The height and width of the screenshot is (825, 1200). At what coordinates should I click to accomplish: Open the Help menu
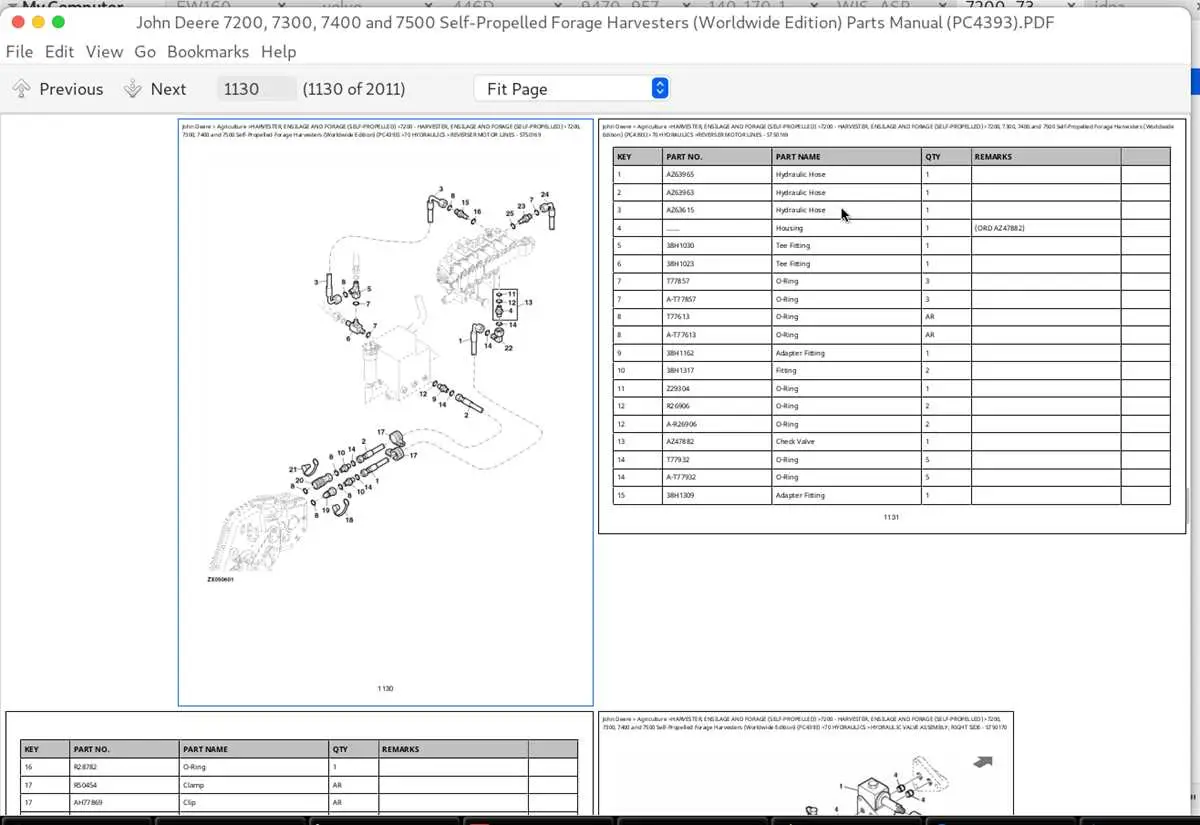[x=279, y=52]
